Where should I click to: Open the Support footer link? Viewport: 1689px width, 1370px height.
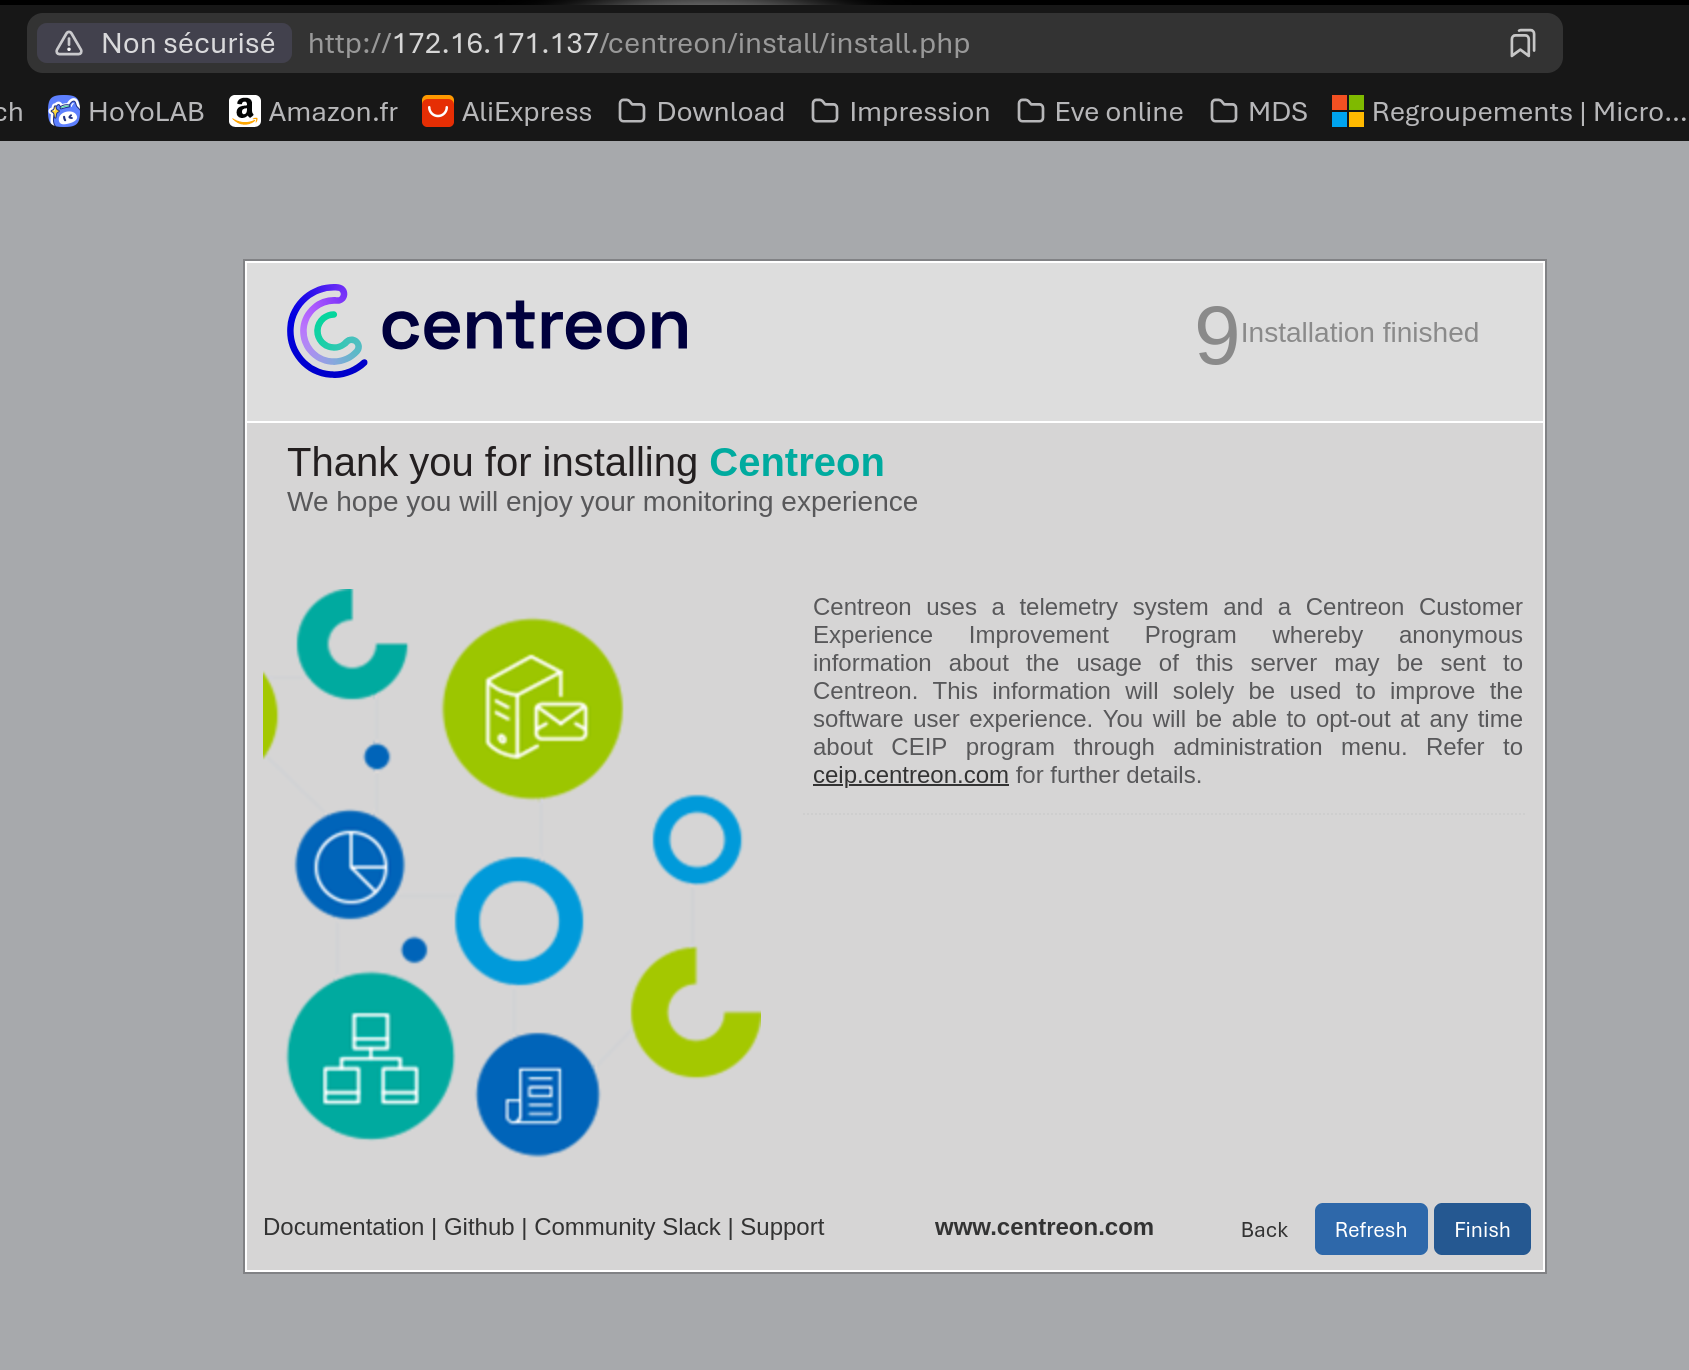782,1227
